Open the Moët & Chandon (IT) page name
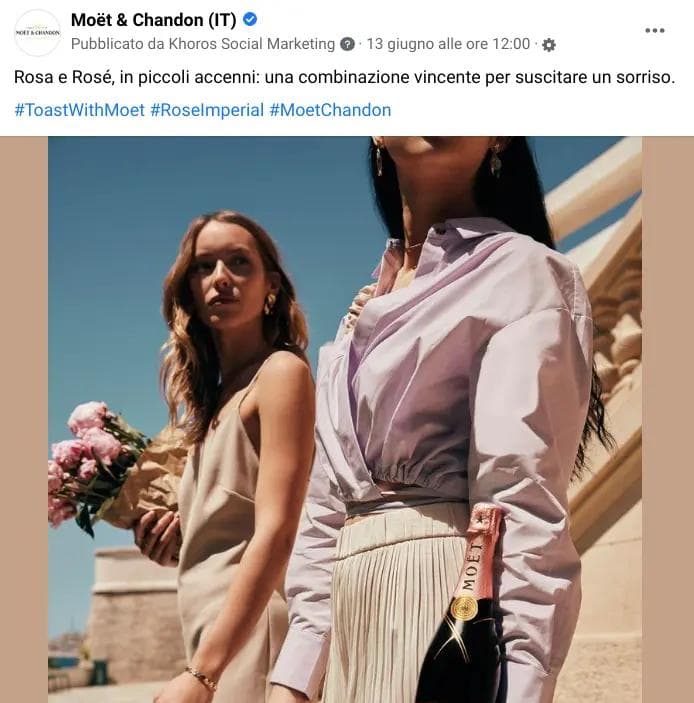This screenshot has height=703, width=694. (153, 20)
